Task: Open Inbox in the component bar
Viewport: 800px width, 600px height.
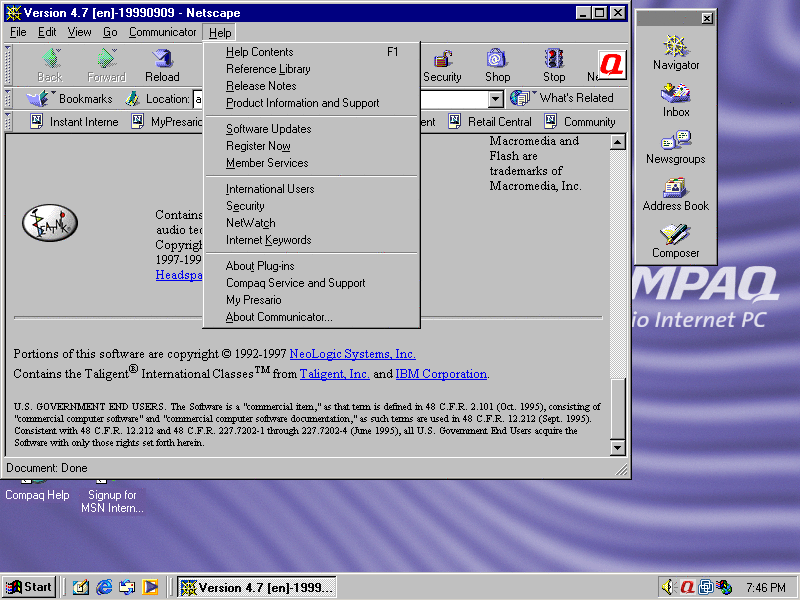Action: click(x=676, y=99)
